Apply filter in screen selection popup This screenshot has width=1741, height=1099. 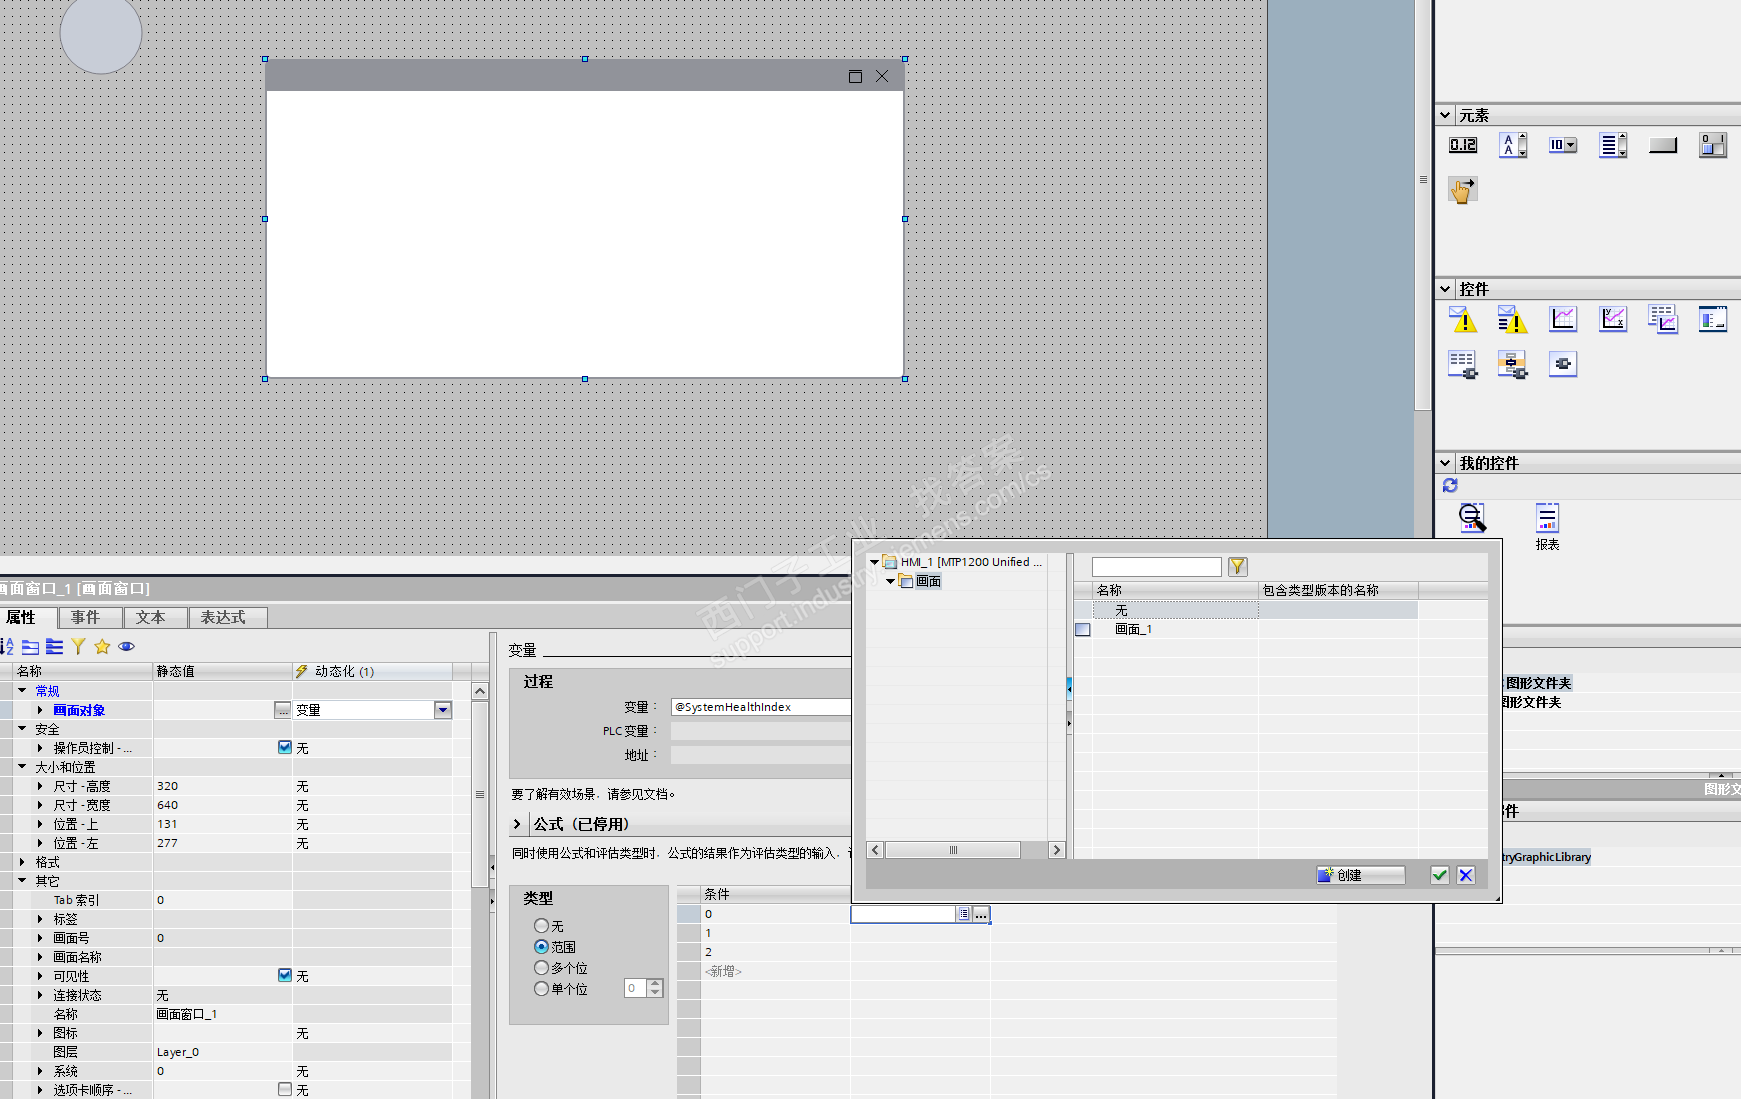tap(1238, 567)
